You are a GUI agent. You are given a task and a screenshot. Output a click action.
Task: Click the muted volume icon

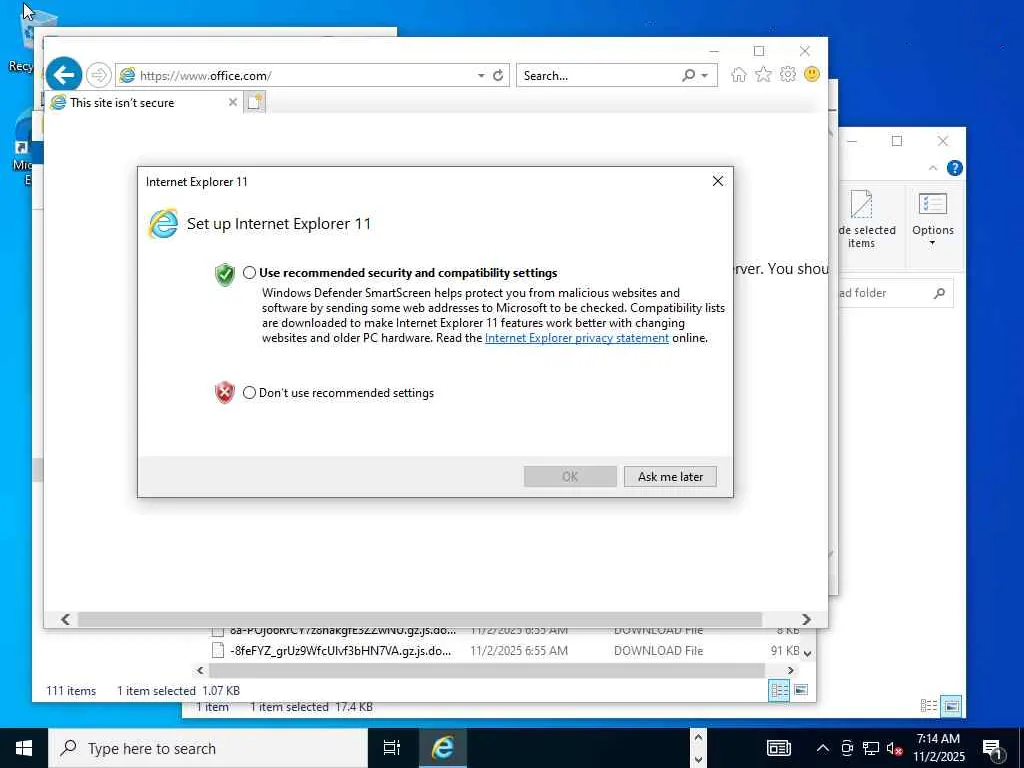click(x=894, y=748)
